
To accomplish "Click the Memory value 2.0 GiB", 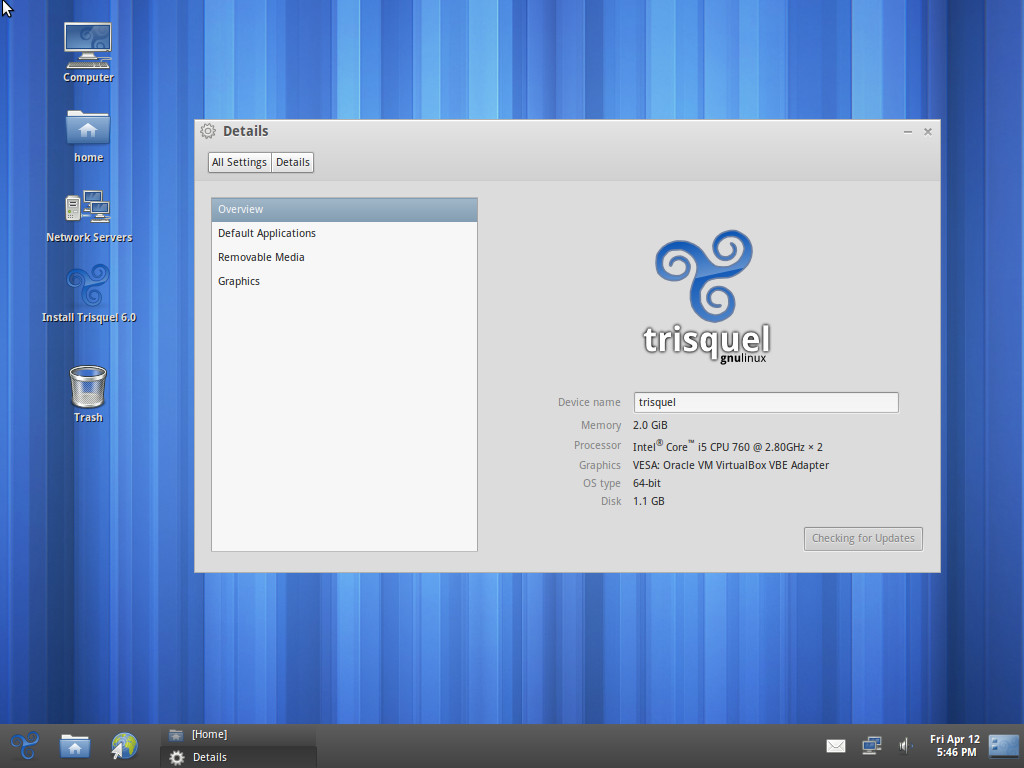I will pos(650,425).
